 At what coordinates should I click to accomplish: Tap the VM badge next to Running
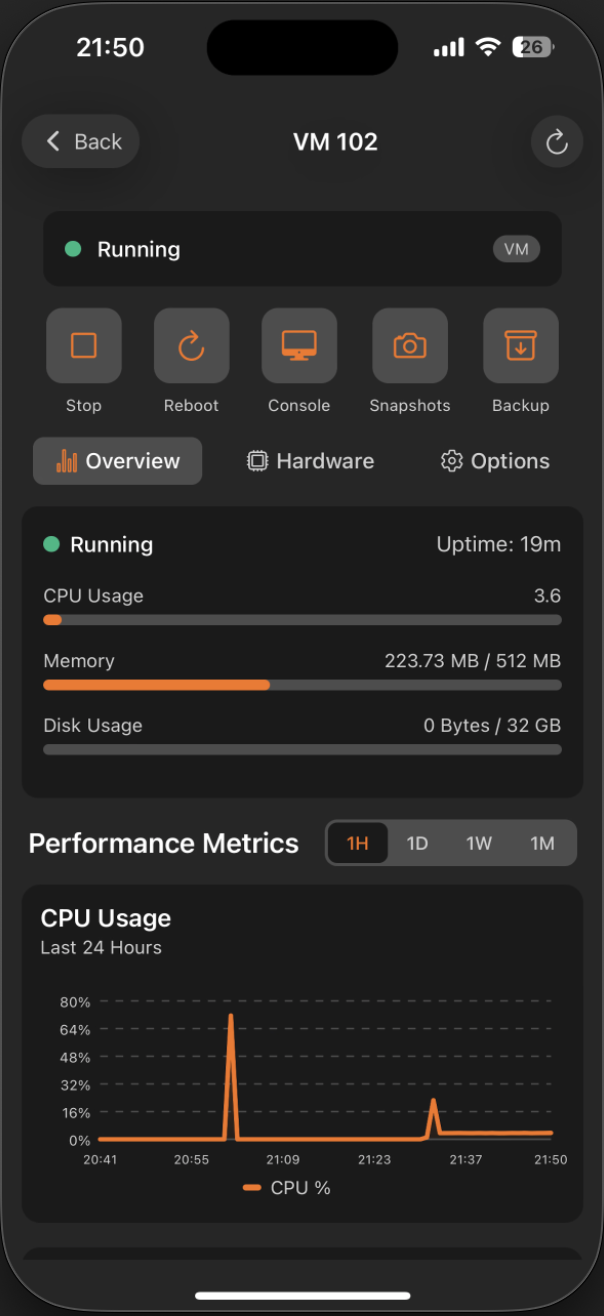517,249
